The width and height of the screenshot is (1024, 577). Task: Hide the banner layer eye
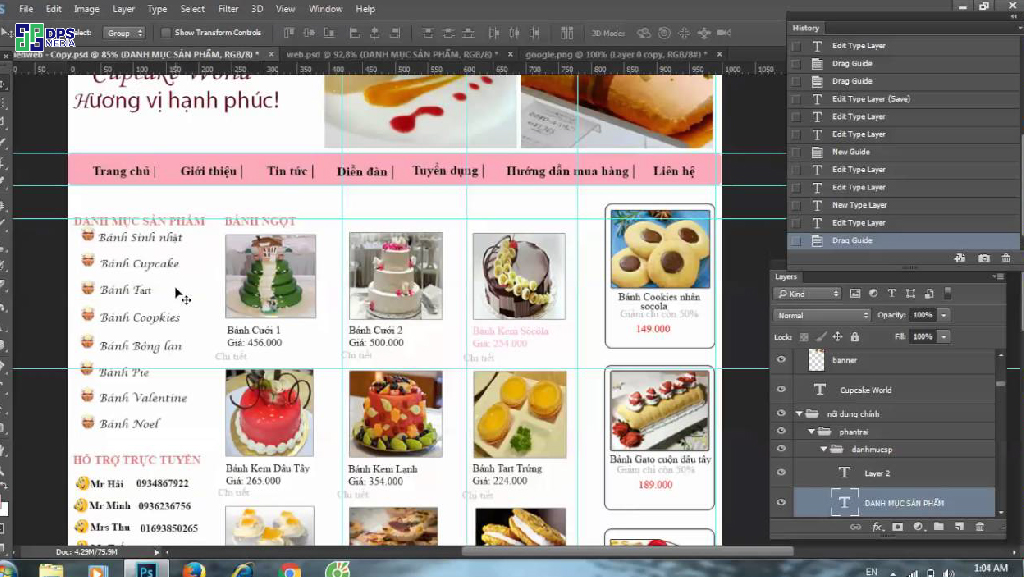point(781,360)
